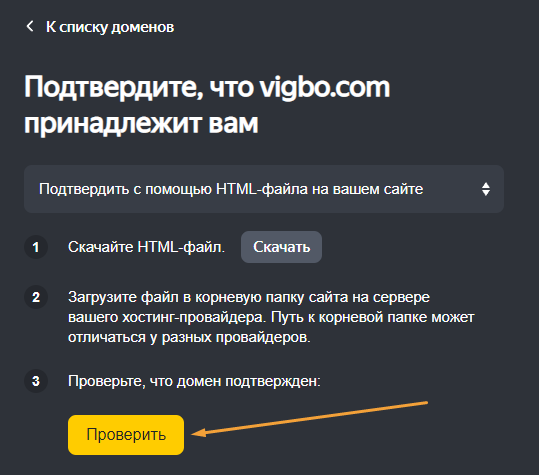Click 'Подтвердить с помощью HTML-файла' label text
This screenshot has width=539, height=475.
(231, 189)
